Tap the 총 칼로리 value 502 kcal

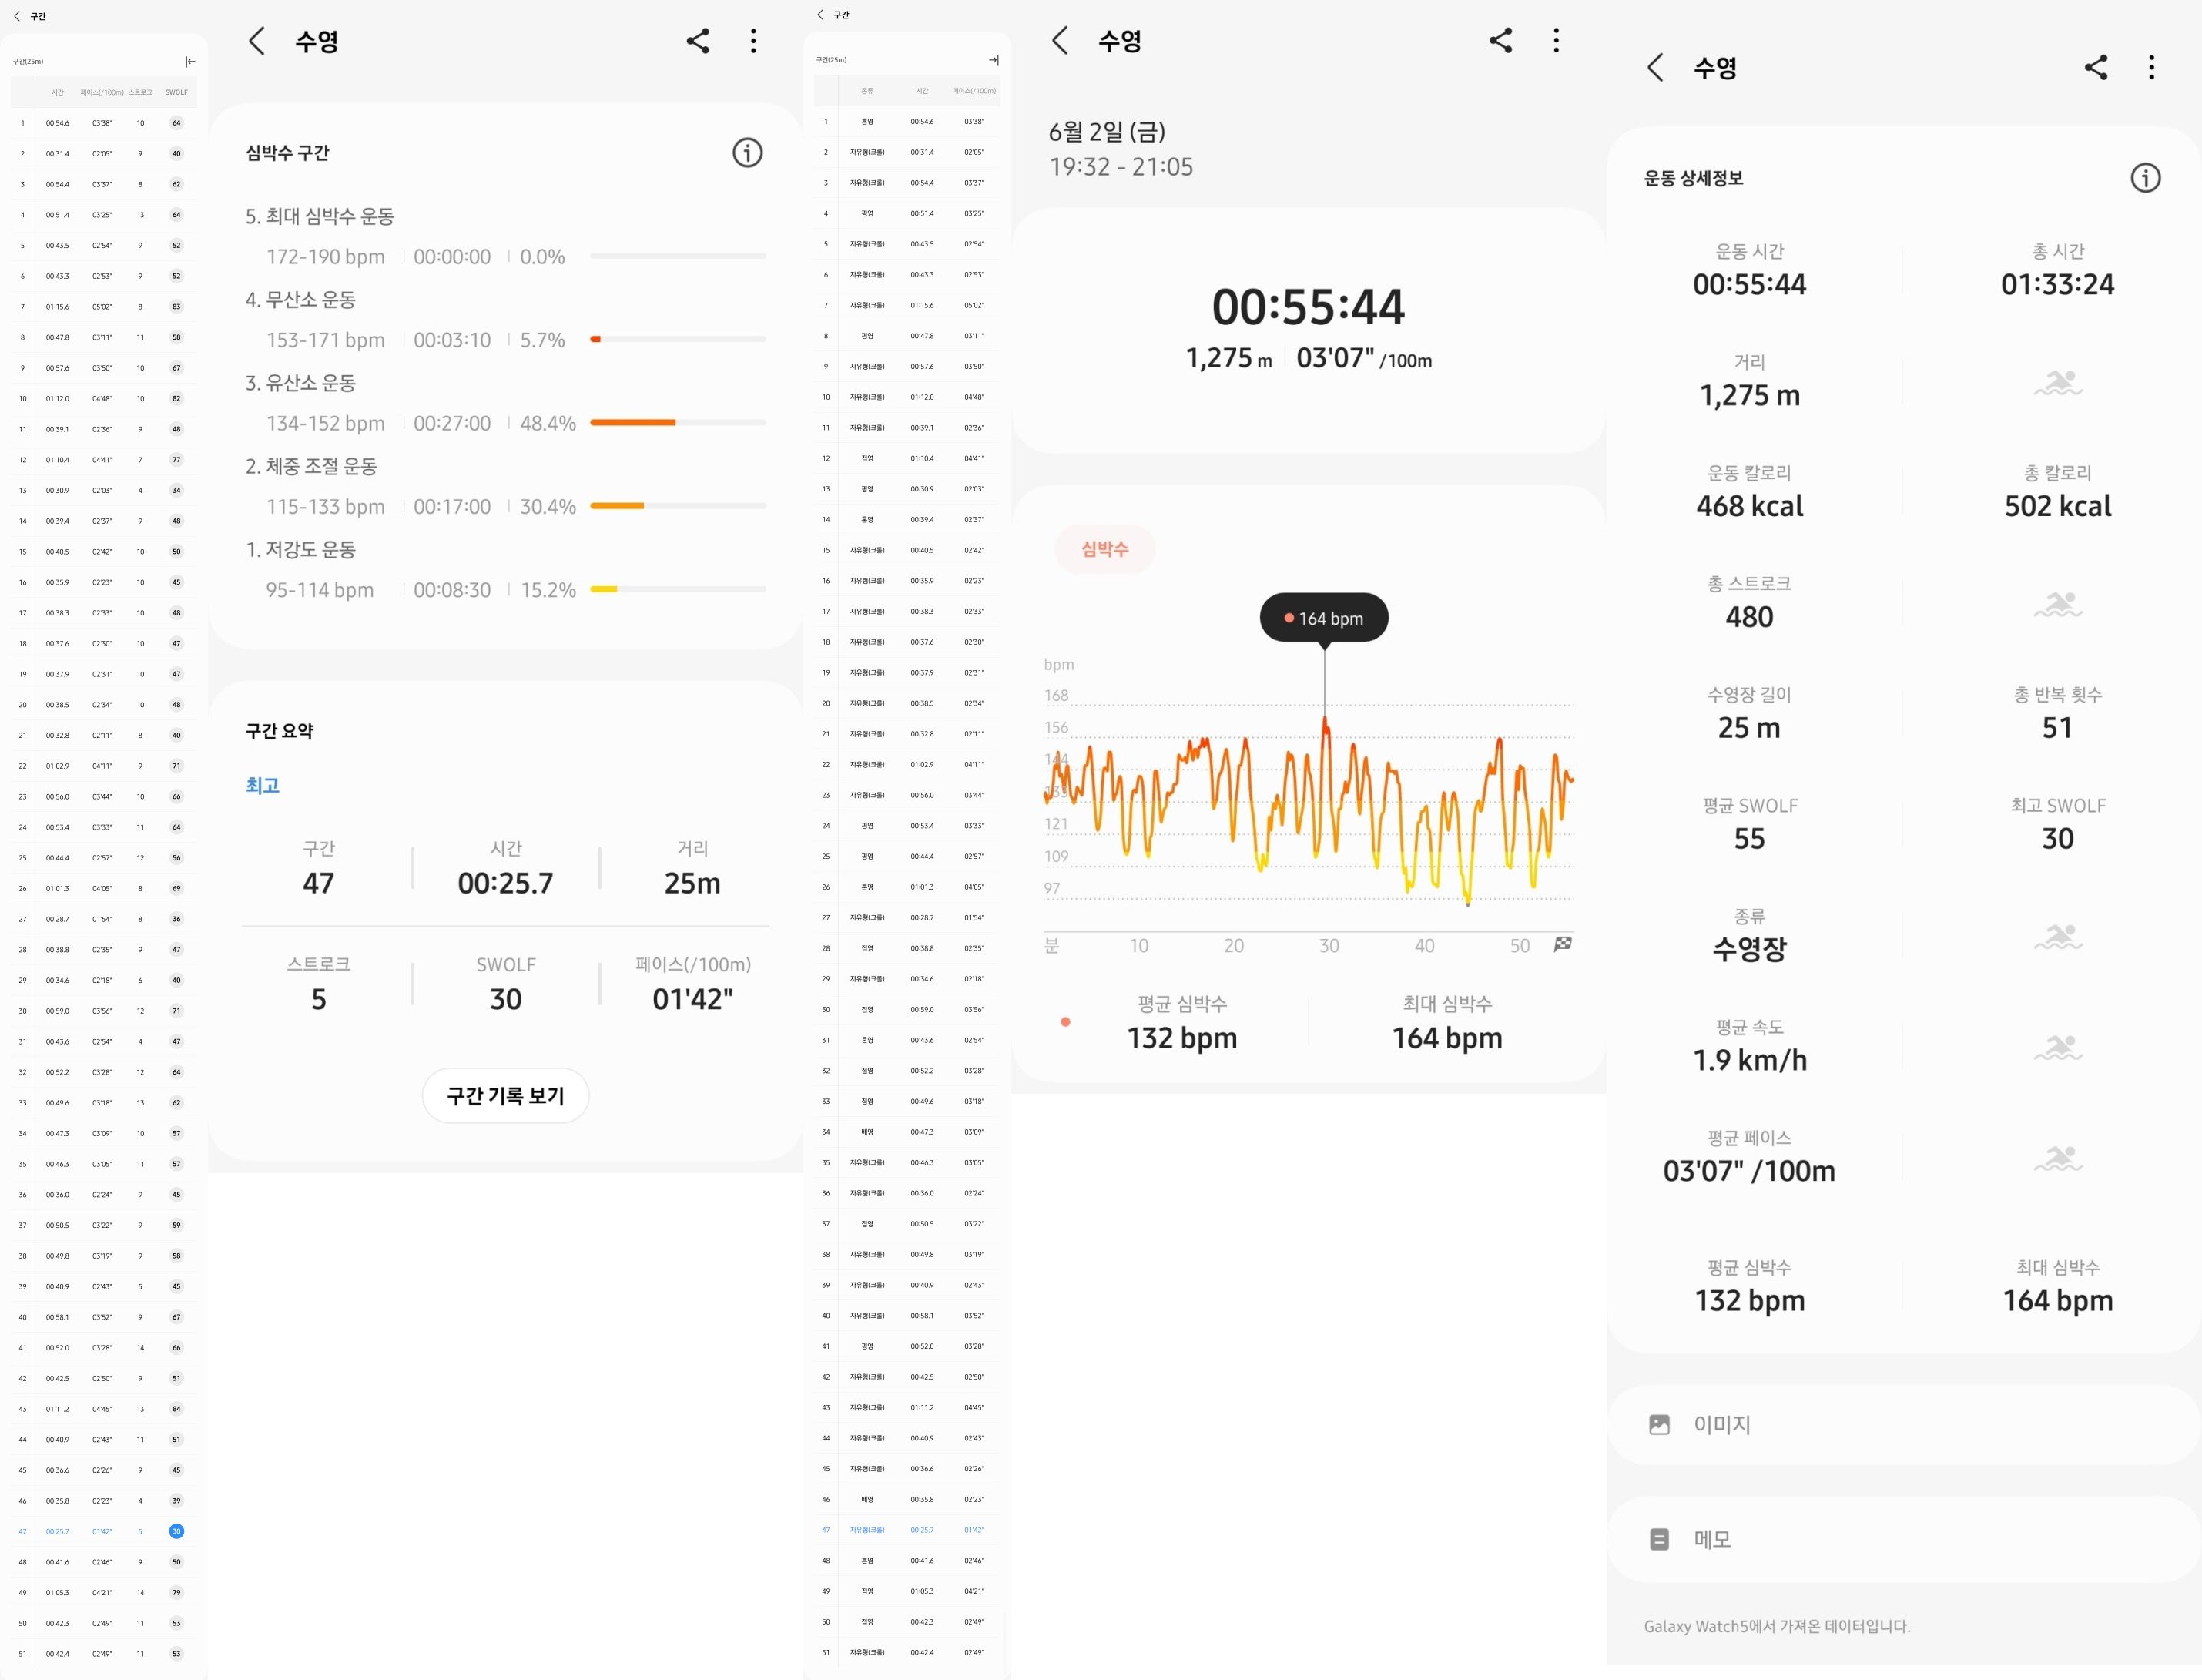click(x=2057, y=506)
